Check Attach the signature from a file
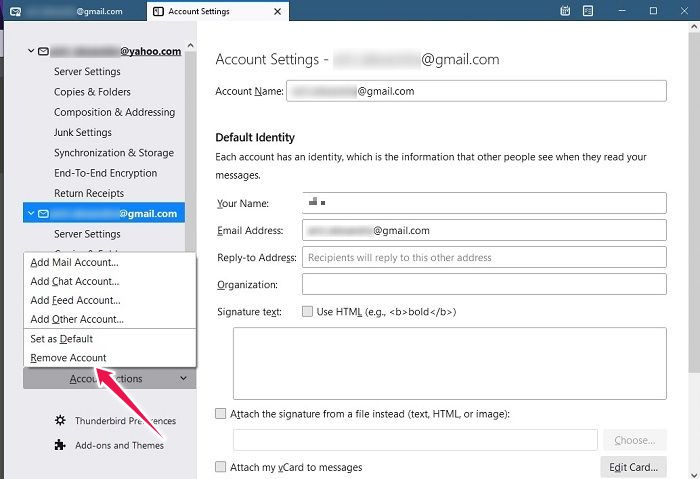 pos(221,414)
